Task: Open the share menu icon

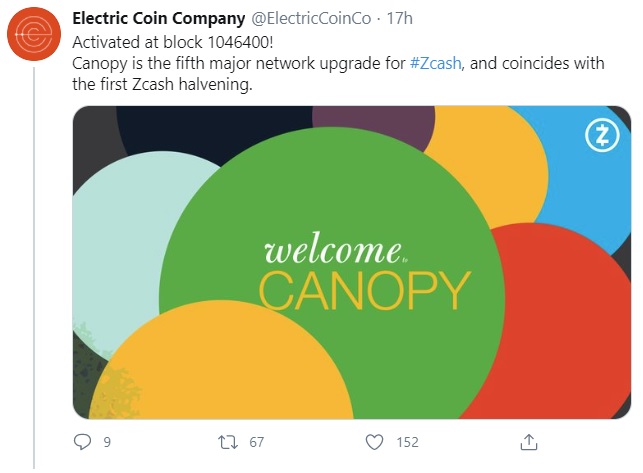Action: pos(531,441)
